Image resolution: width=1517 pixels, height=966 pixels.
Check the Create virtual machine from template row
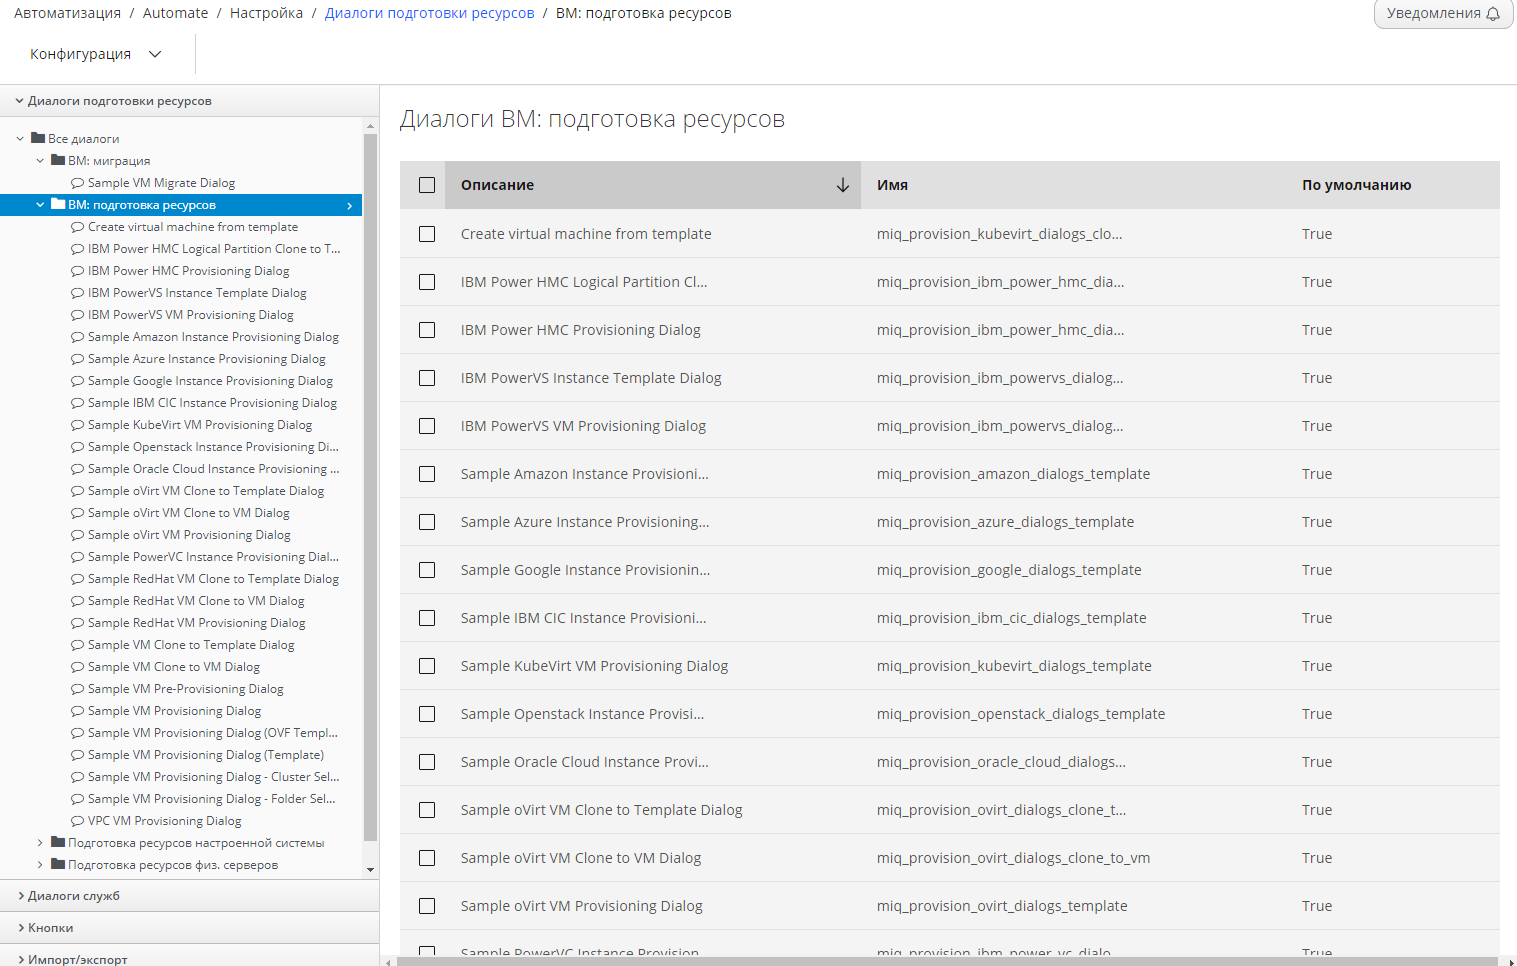tap(427, 234)
